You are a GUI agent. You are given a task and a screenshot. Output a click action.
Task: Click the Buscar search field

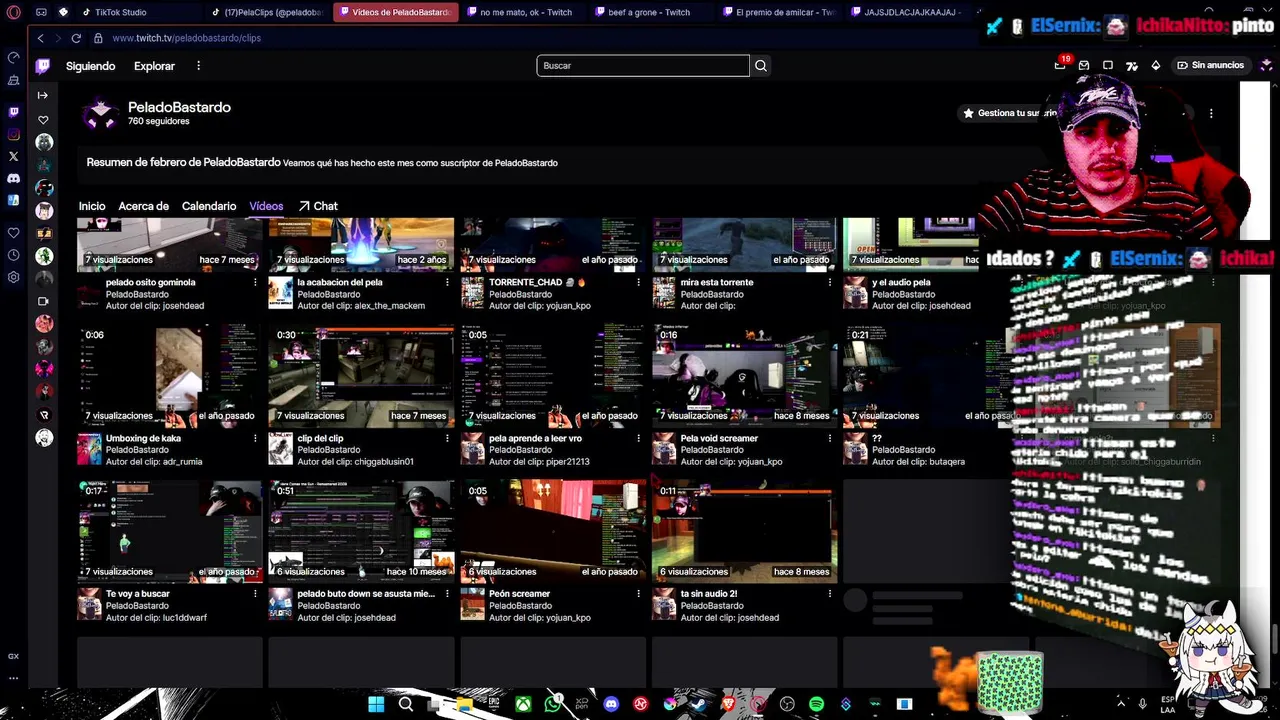point(643,66)
